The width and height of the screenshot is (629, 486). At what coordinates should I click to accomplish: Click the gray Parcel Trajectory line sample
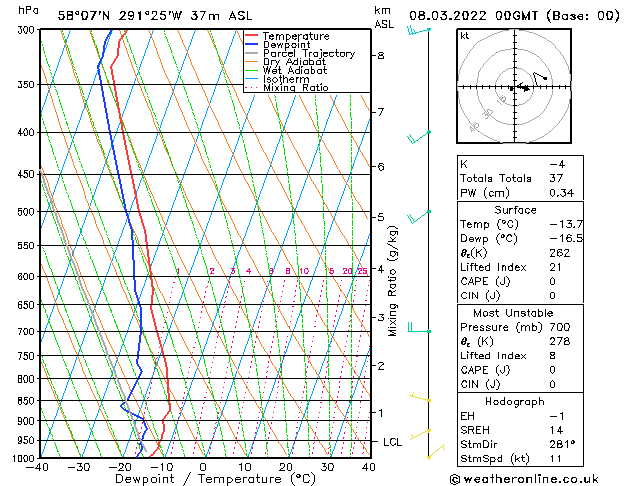[x=252, y=53]
